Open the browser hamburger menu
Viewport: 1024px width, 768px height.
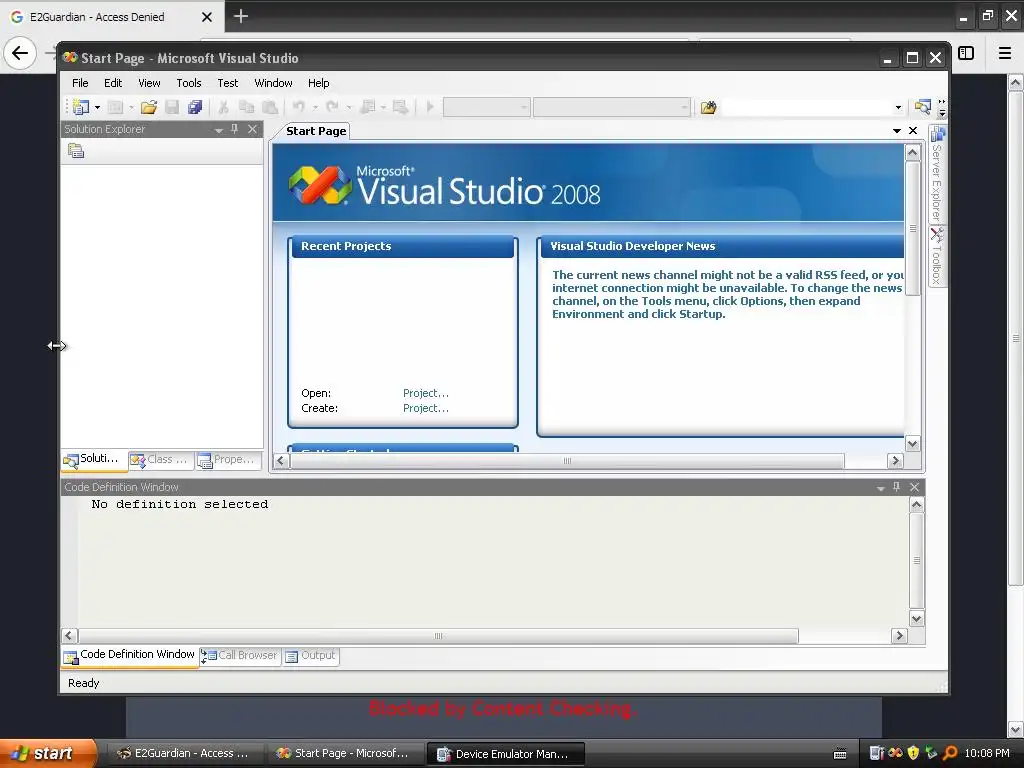click(1004, 53)
